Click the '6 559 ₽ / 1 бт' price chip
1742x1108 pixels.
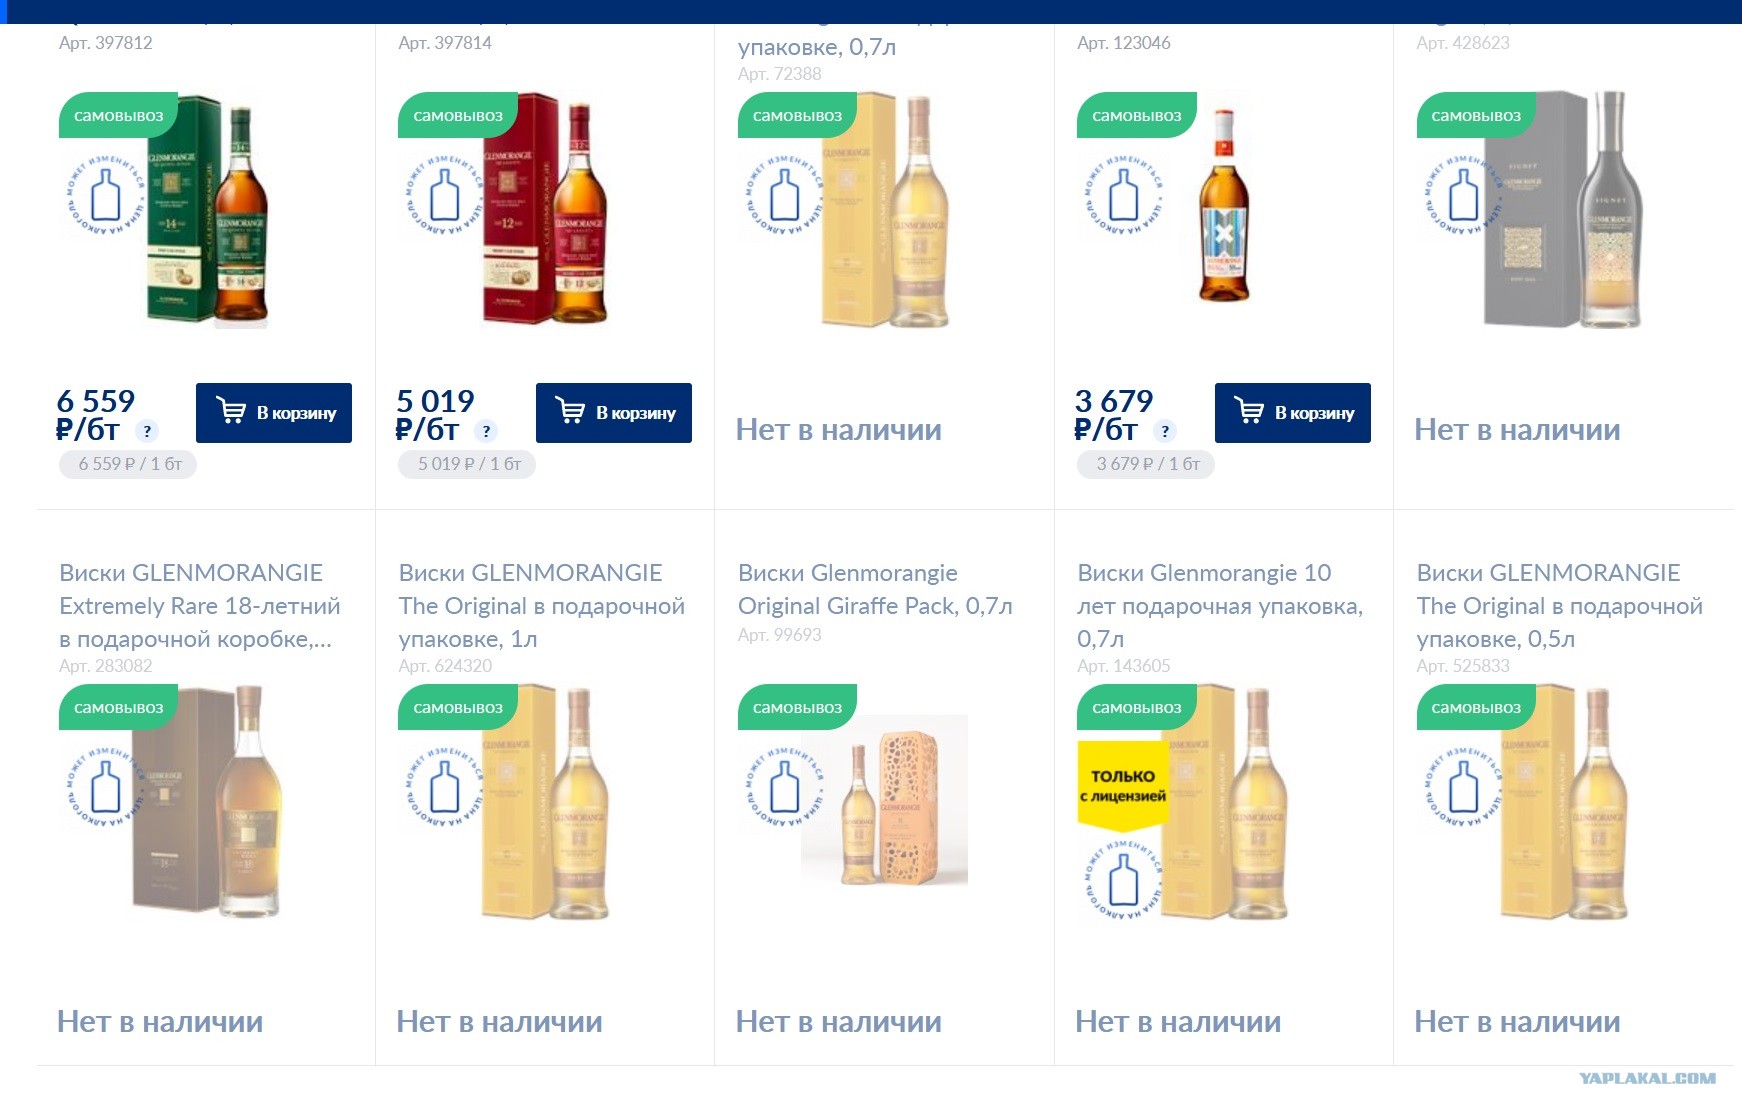128,464
